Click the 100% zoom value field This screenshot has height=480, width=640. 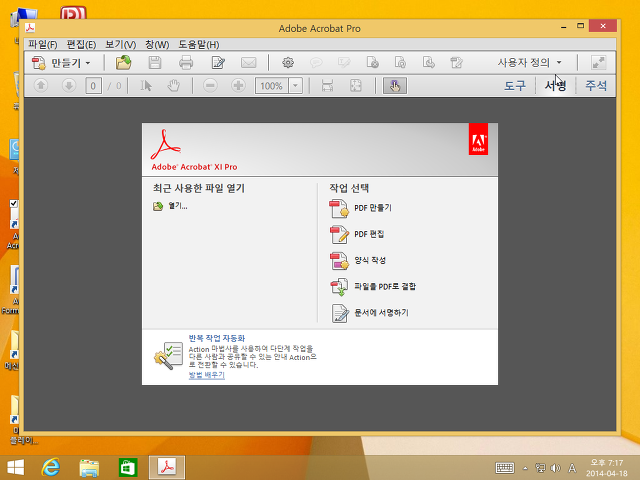271,86
